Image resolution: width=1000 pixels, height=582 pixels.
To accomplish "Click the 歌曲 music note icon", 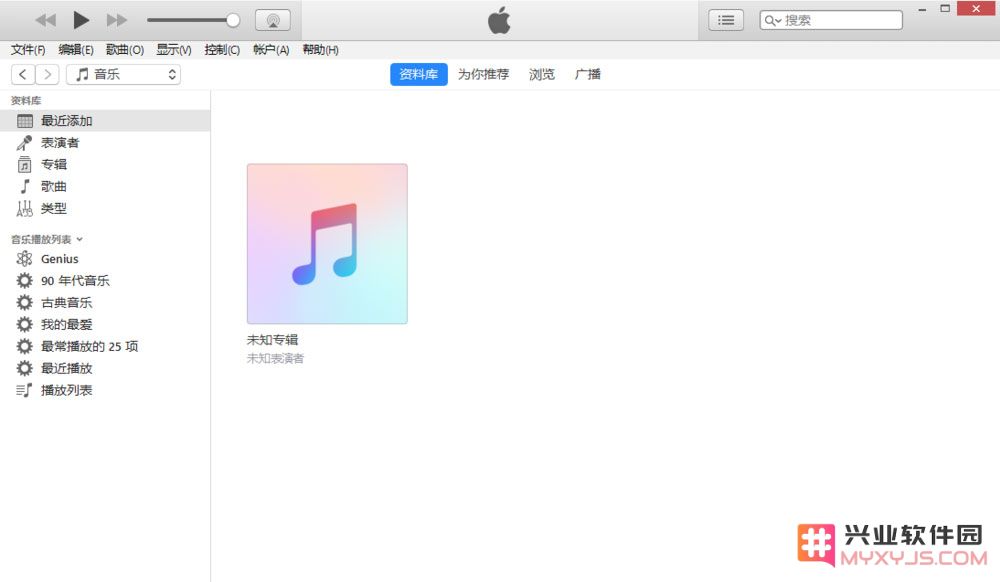I will click(x=25, y=186).
